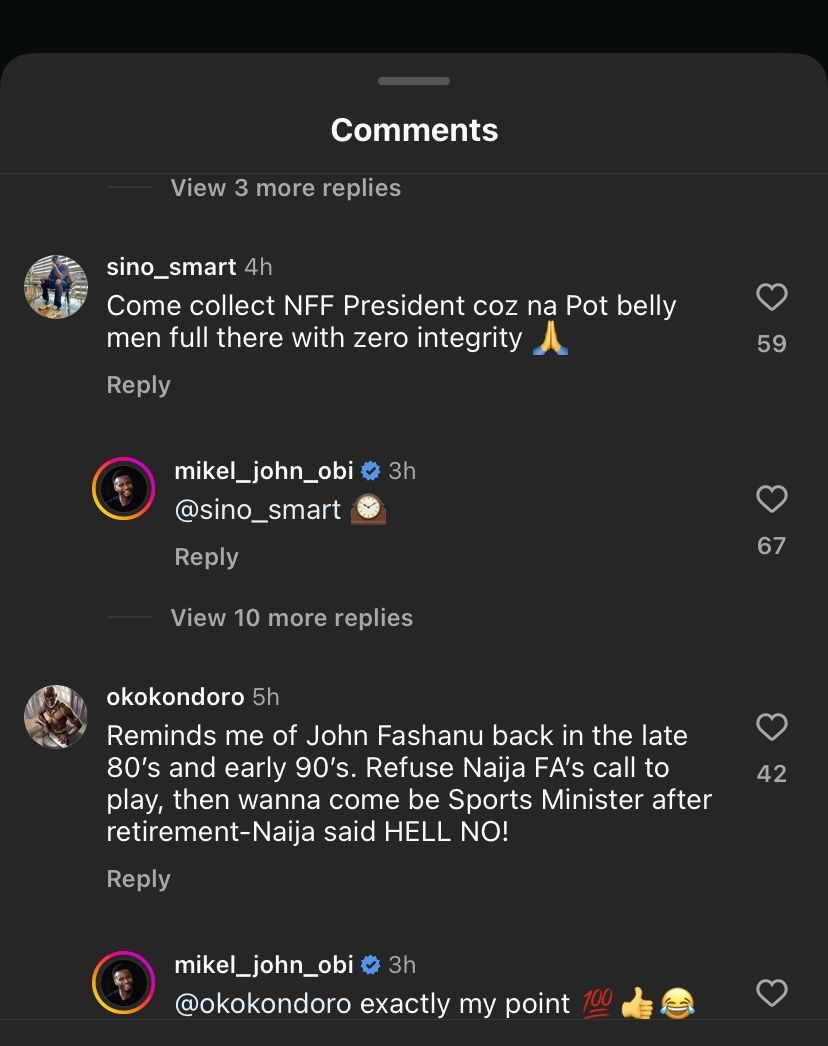
Task: View mikel_john_obi's gradient-ringed avatar
Action: pos(124,488)
